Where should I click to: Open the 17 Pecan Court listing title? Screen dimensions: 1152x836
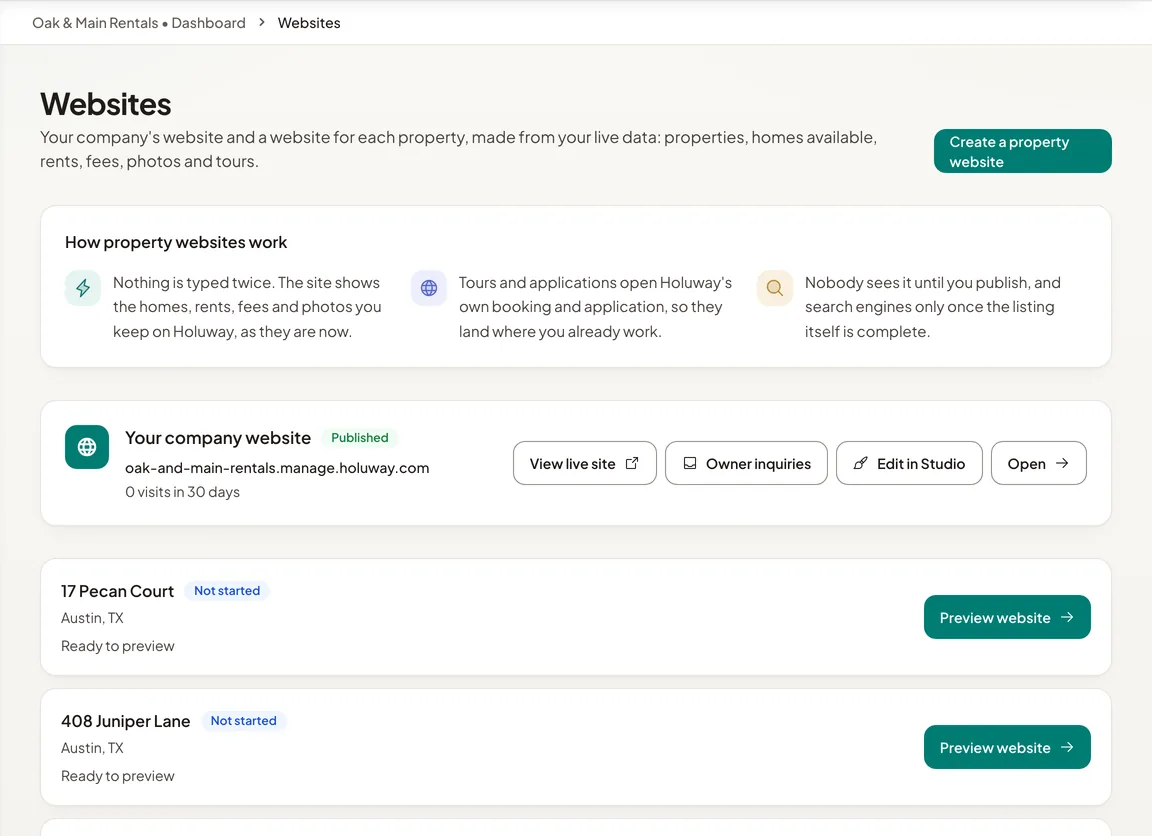pyautogui.click(x=118, y=591)
